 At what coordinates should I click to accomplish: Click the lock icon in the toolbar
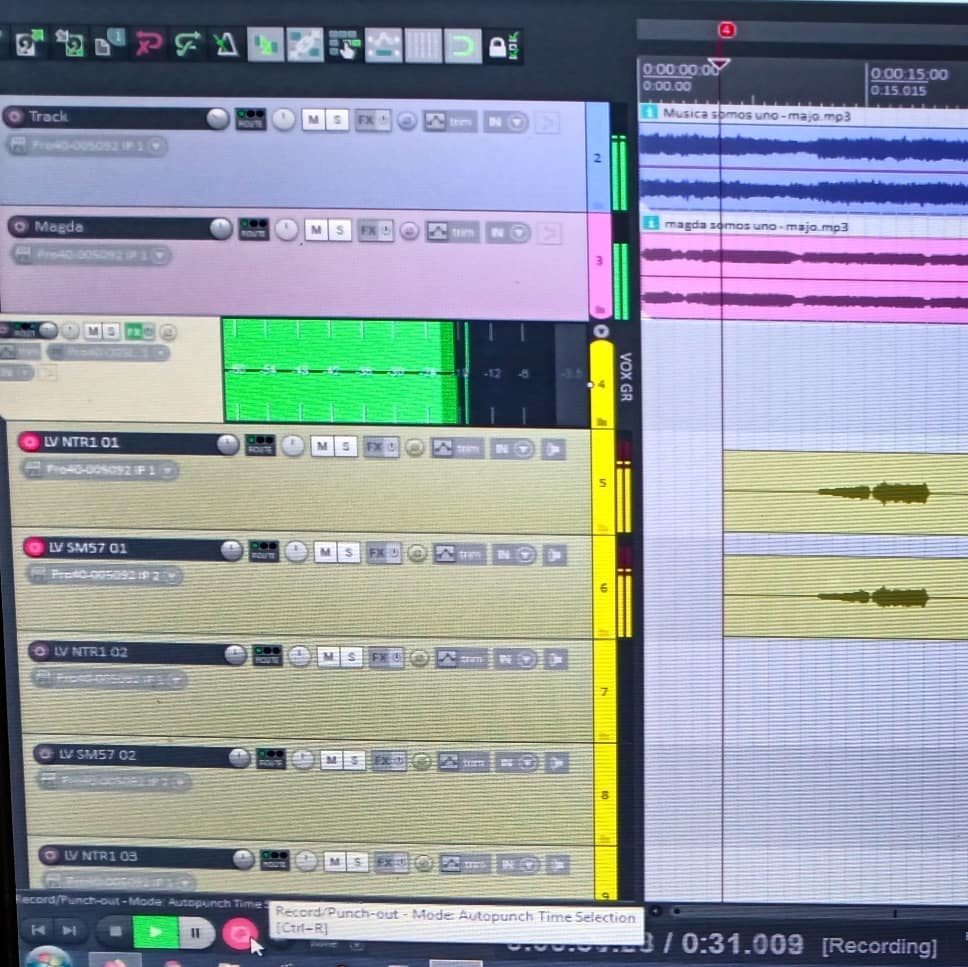(x=497, y=46)
